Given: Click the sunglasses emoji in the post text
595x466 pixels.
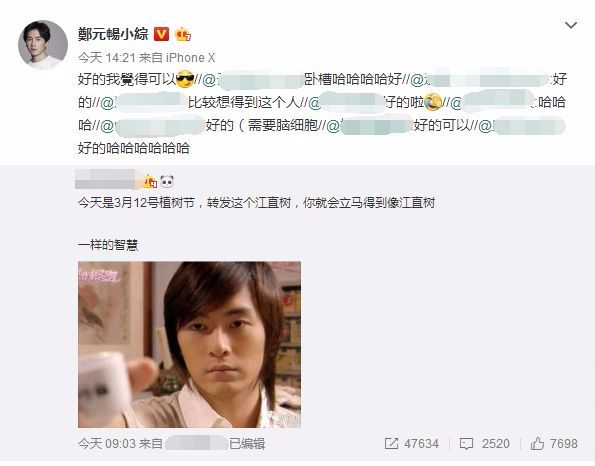Looking at the screenshot, I should (x=185, y=79).
